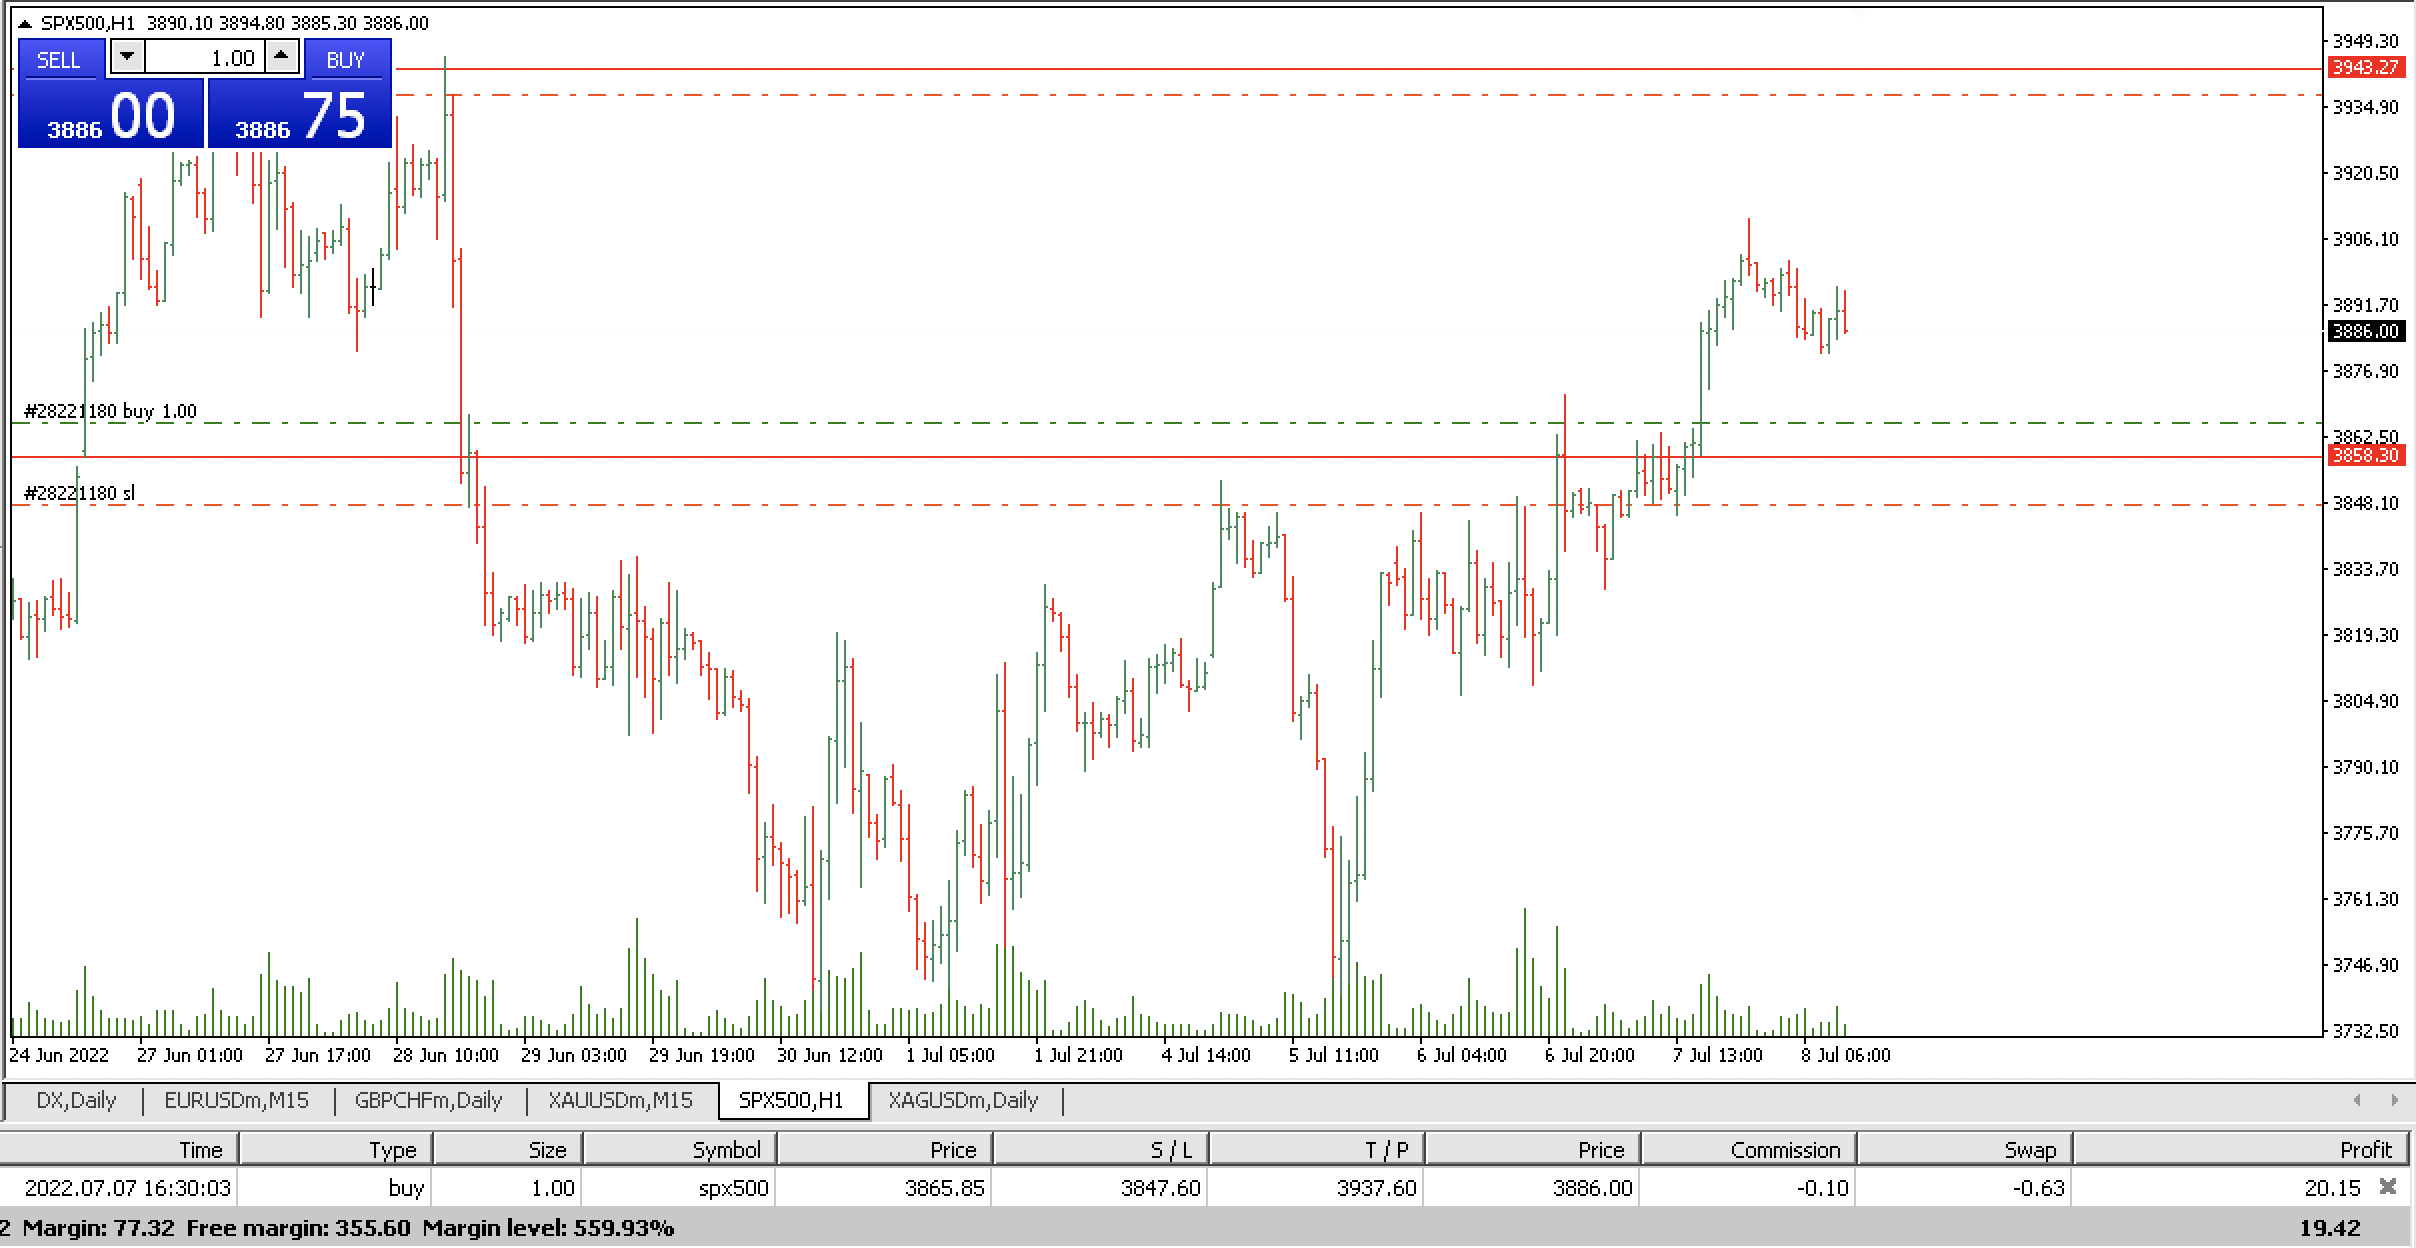This screenshot has height=1248, width=2416.
Task: Click the SELL button
Action: pyautogui.click(x=58, y=60)
